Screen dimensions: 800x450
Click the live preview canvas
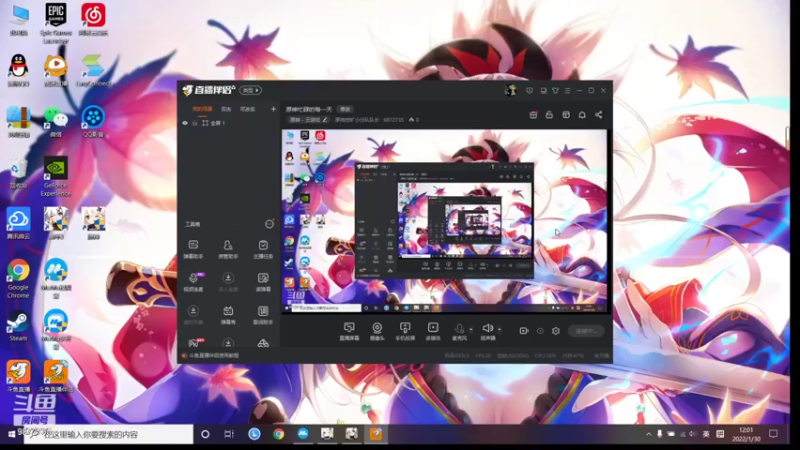(444, 221)
